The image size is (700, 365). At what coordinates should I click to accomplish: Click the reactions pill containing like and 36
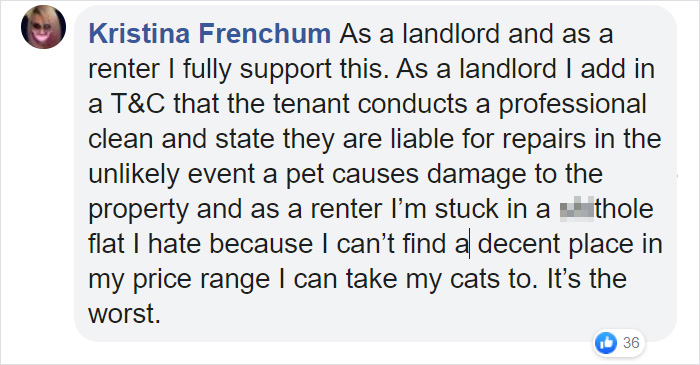tap(619, 343)
